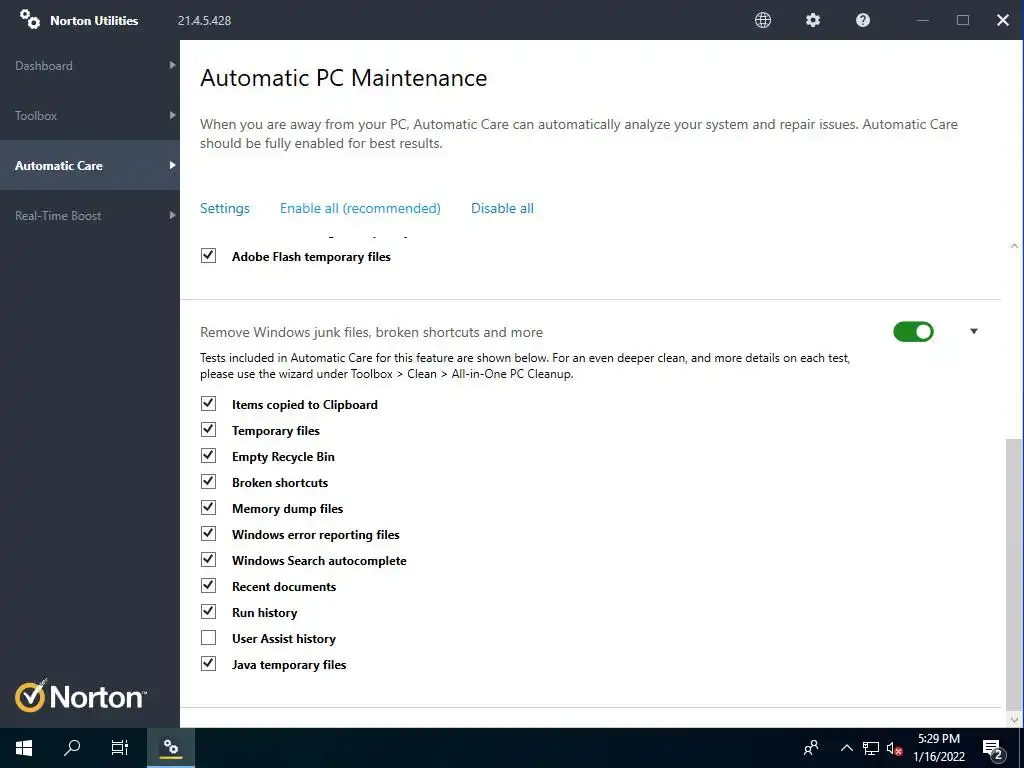Click Automatic PC Maintenance heading
Screen dimensions: 1024x768
(x=344, y=78)
